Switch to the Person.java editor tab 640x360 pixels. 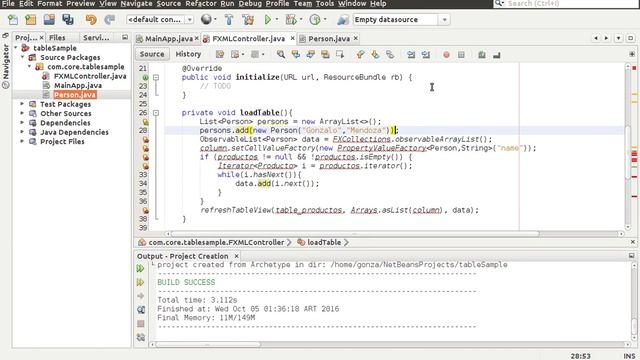tap(329, 39)
